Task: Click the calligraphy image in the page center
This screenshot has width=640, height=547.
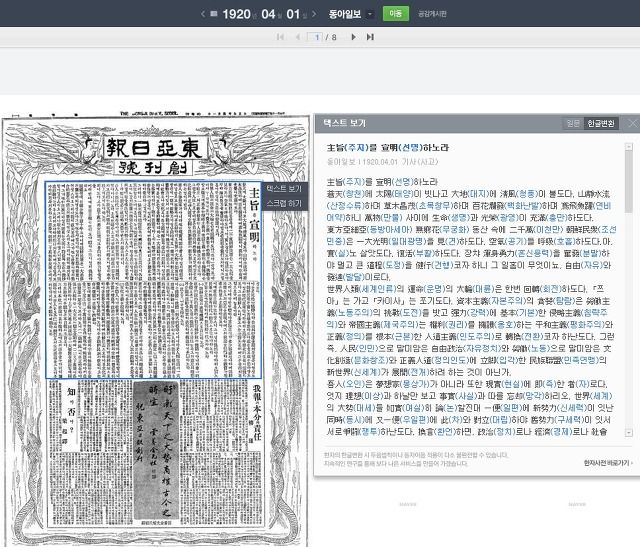Action: 156,452
